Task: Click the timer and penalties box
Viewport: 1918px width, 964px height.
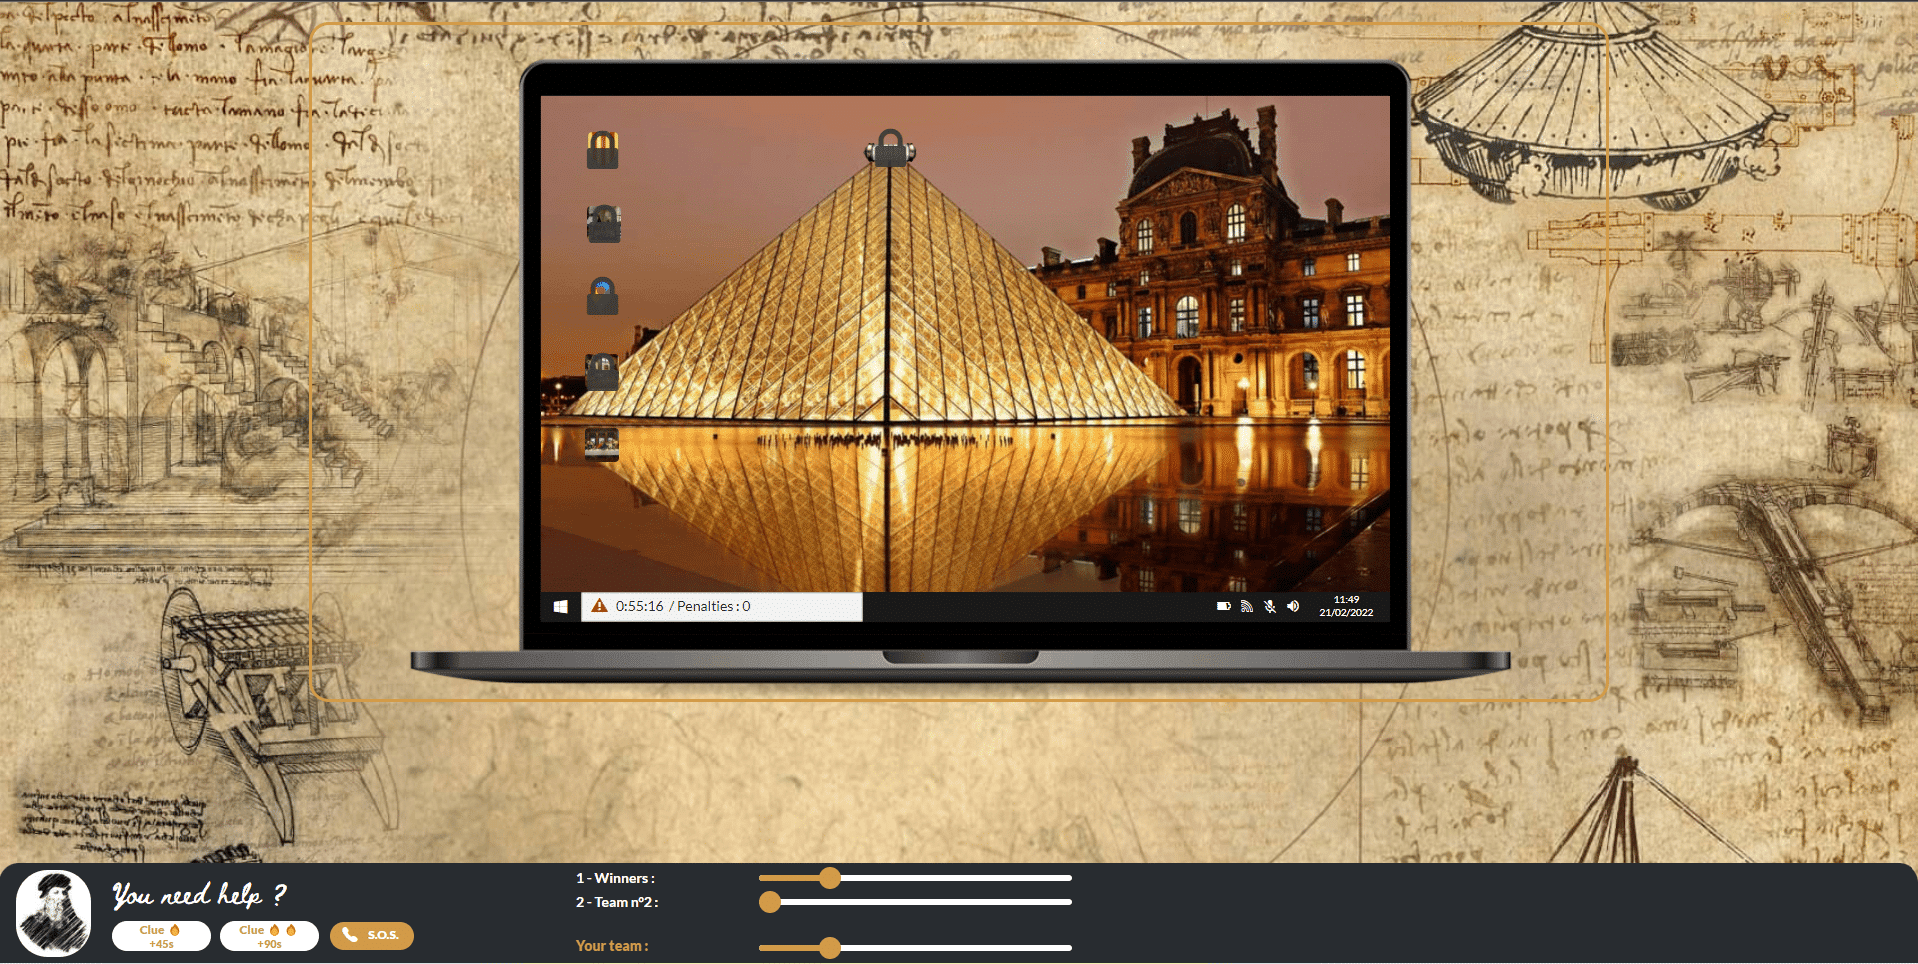Action: (x=721, y=606)
